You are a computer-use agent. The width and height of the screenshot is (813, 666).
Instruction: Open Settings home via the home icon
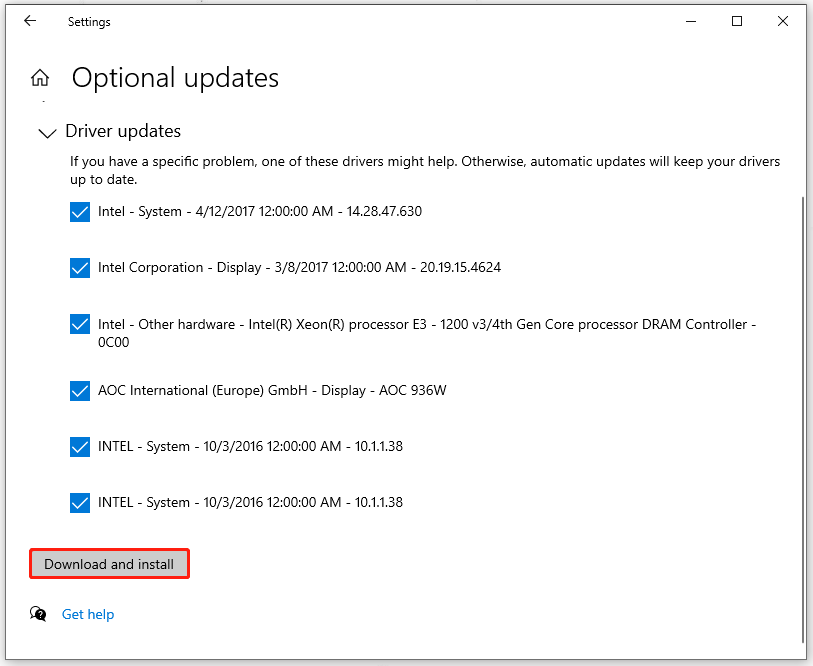(x=39, y=77)
